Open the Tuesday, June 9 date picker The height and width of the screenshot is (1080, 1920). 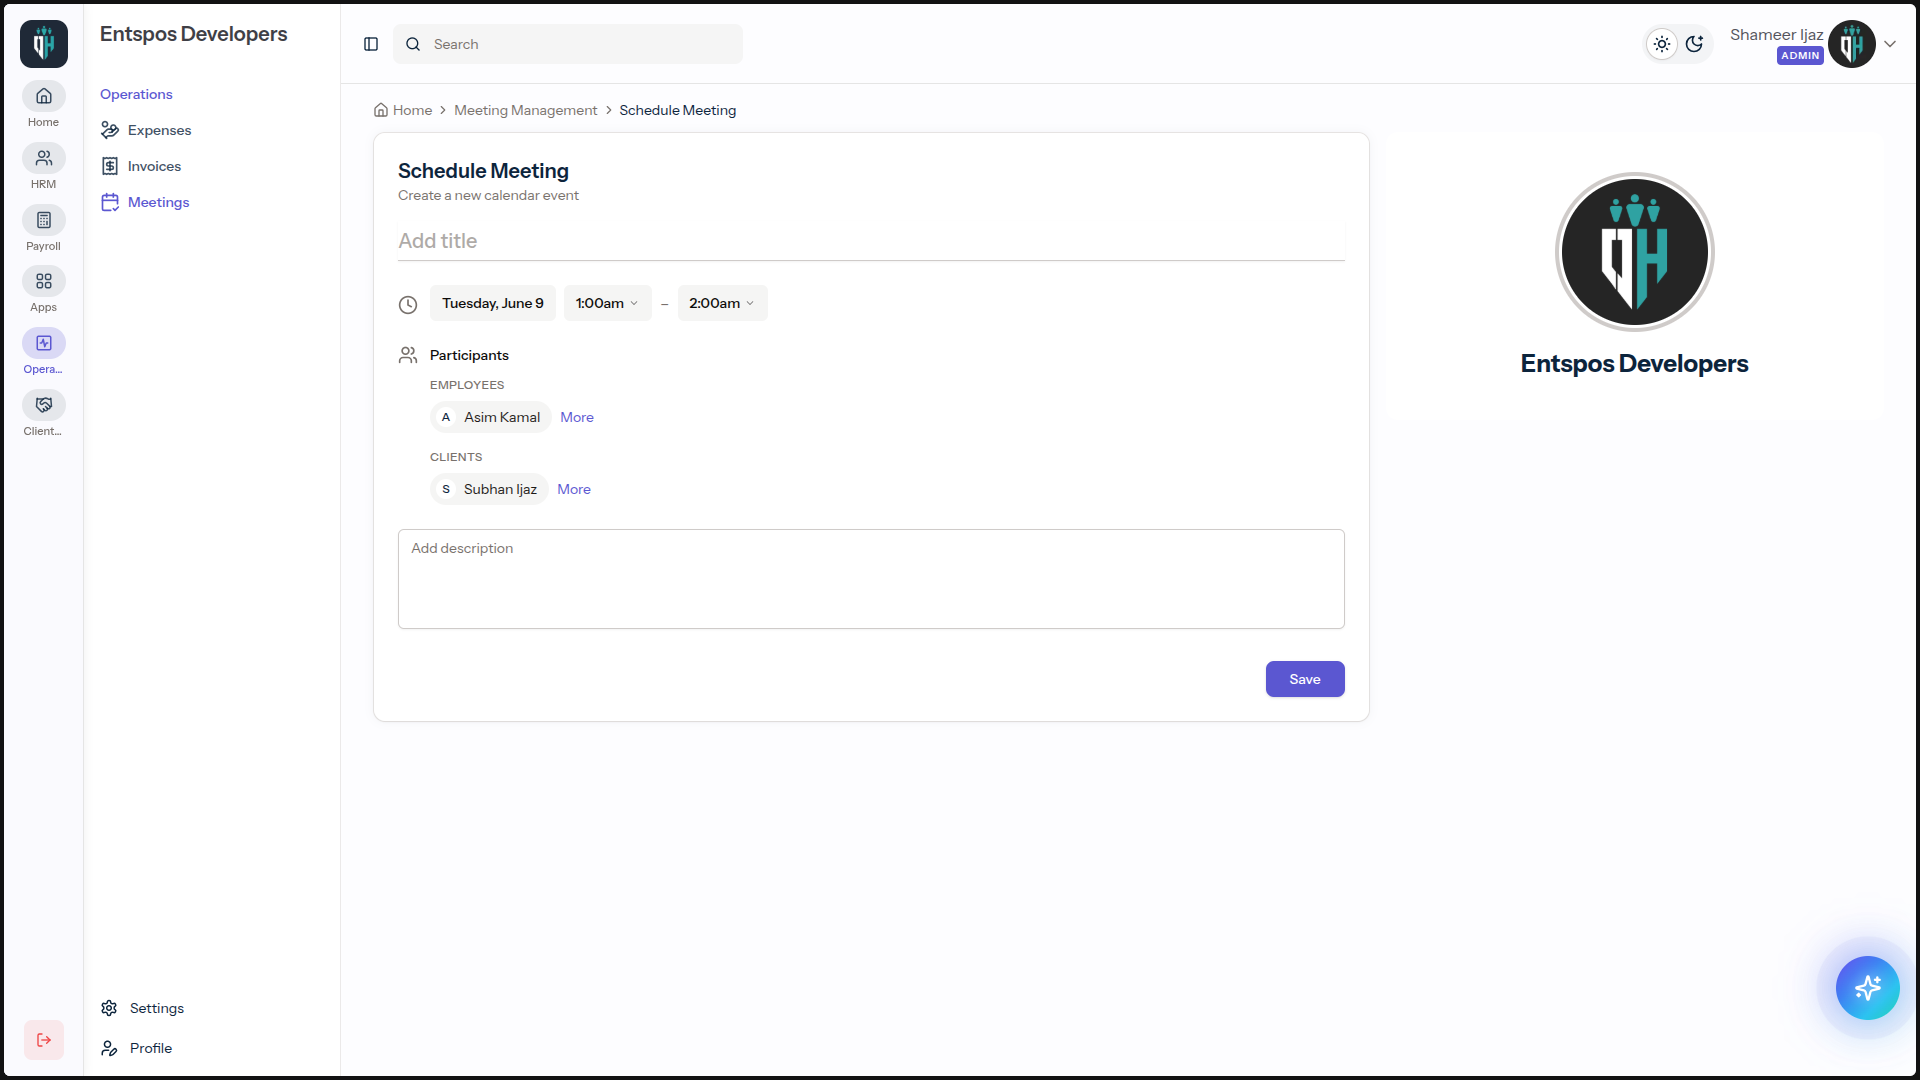tap(493, 303)
